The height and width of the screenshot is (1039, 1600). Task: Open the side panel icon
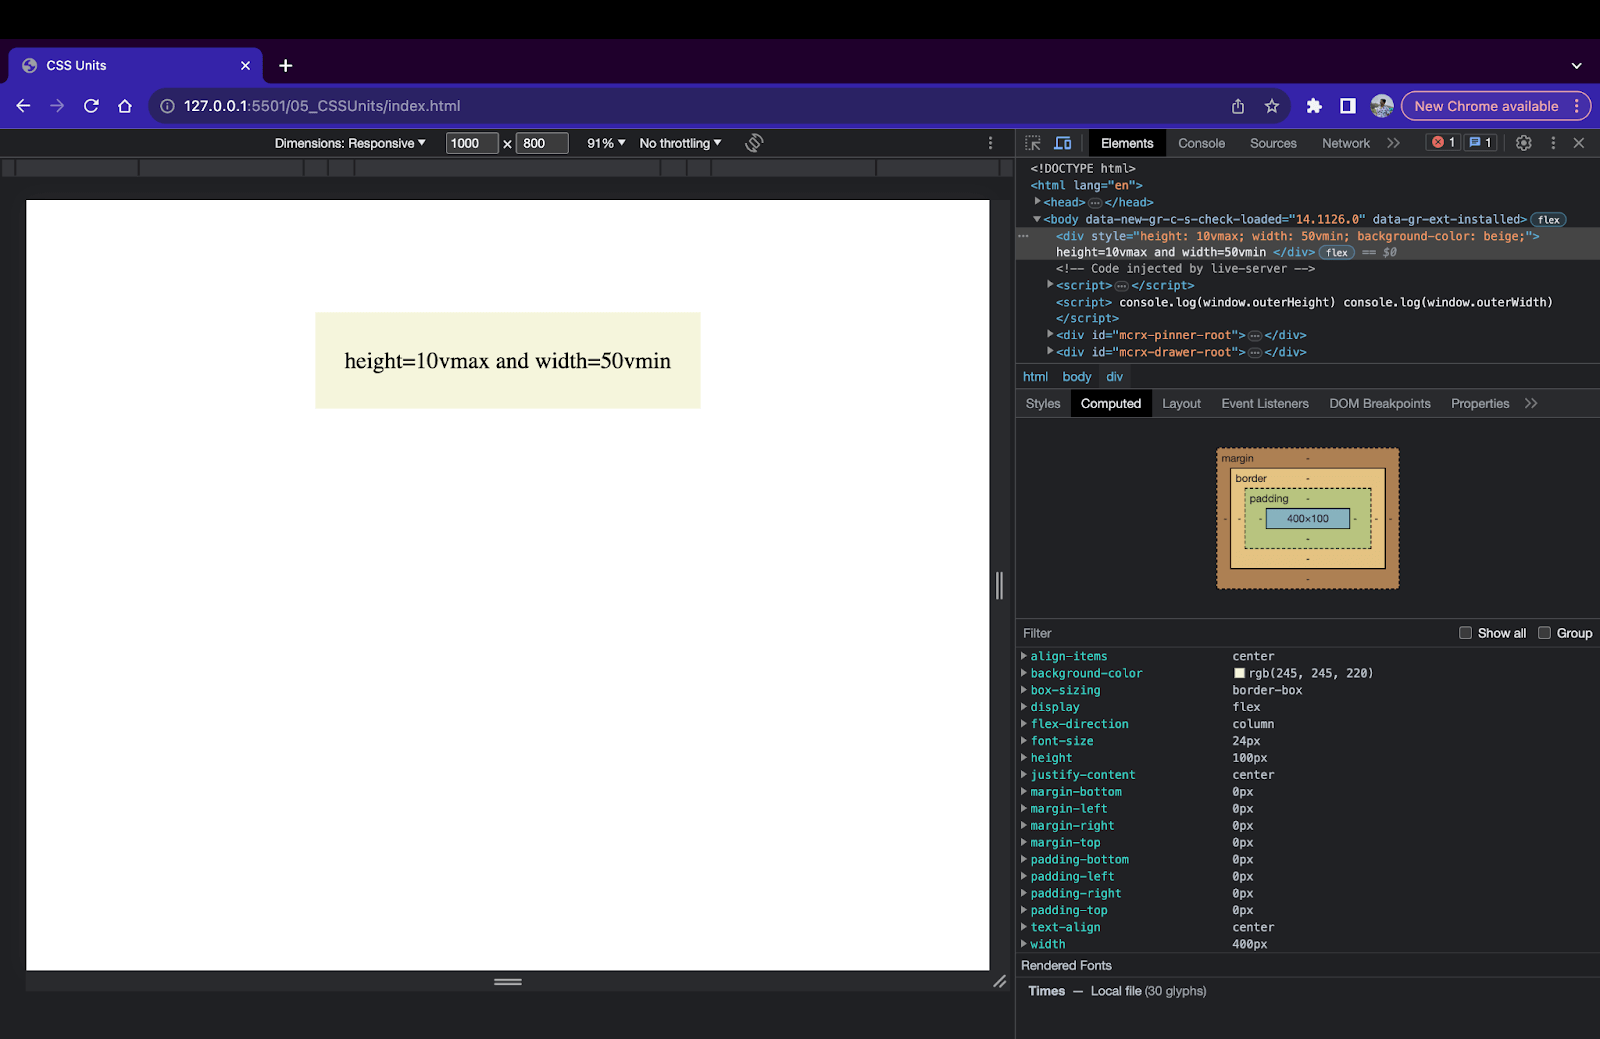(x=1348, y=106)
